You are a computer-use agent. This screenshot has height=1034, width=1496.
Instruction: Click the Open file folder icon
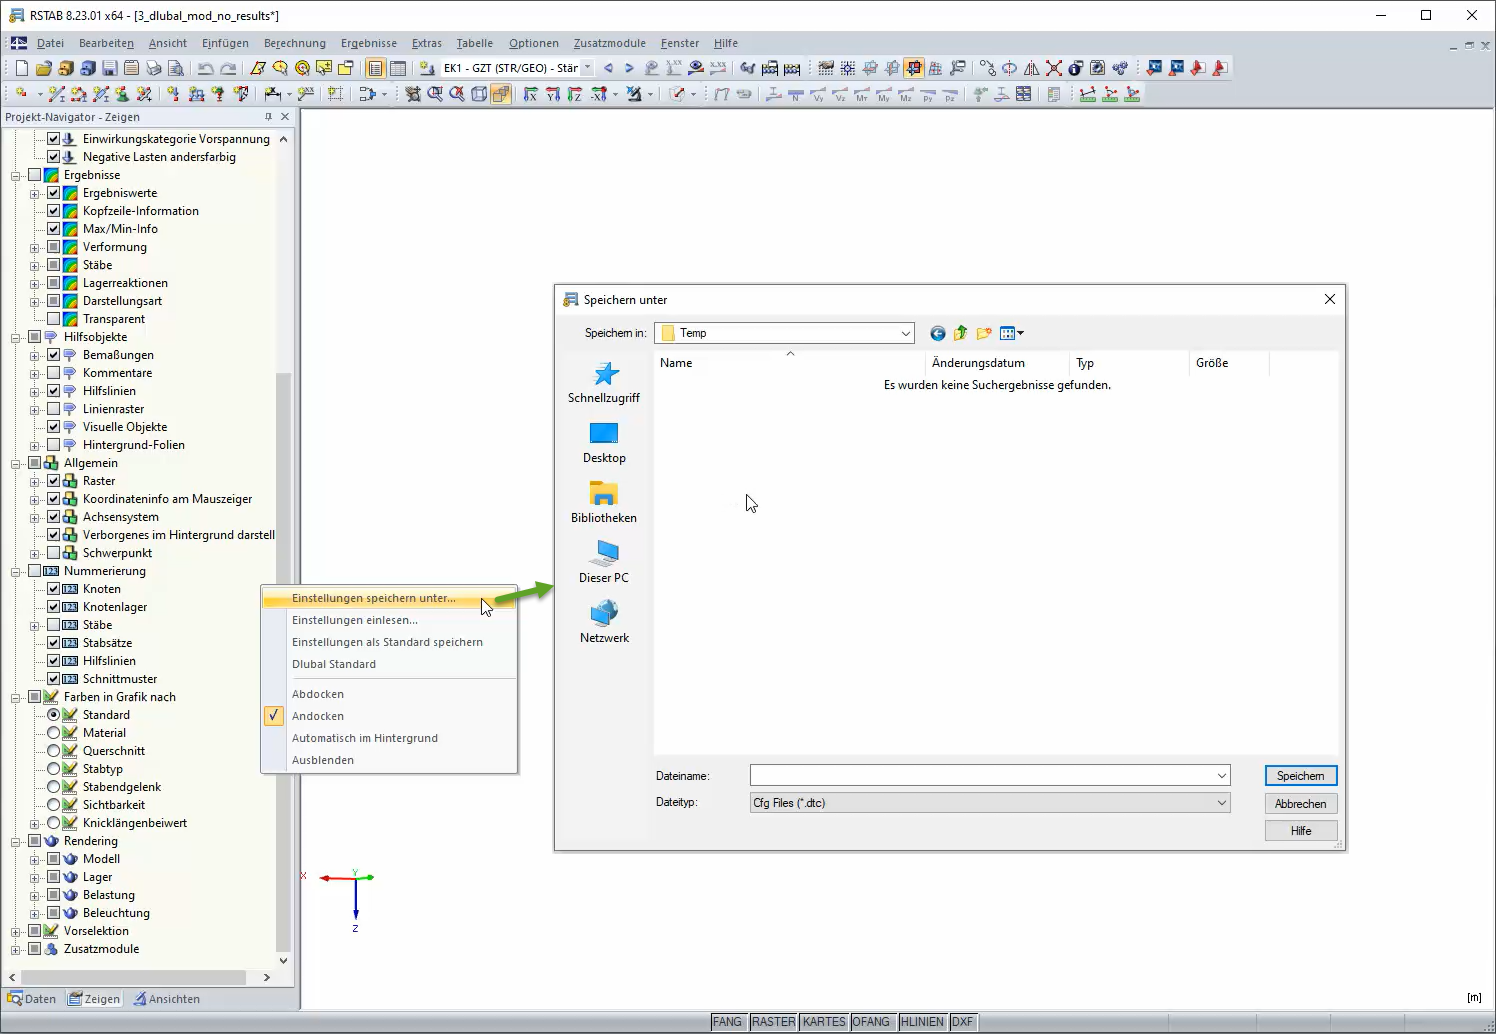point(43,68)
